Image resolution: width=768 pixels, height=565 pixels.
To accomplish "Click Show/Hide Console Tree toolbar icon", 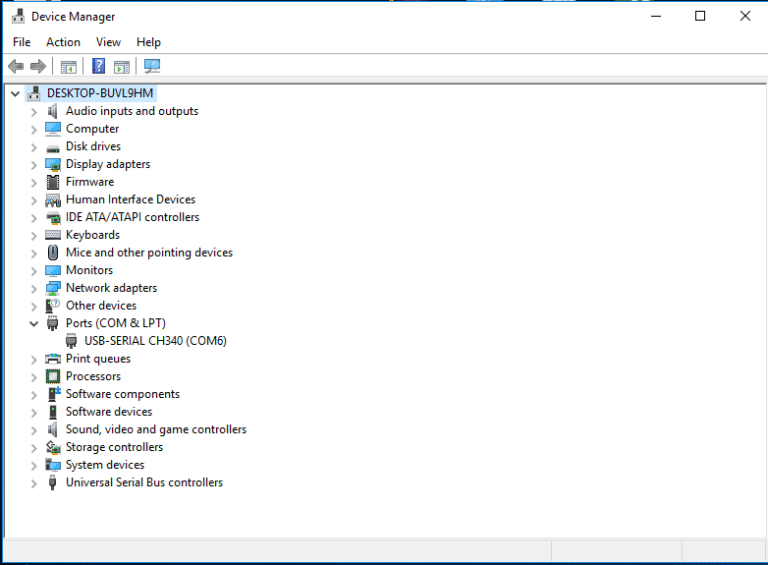I will coord(68,67).
